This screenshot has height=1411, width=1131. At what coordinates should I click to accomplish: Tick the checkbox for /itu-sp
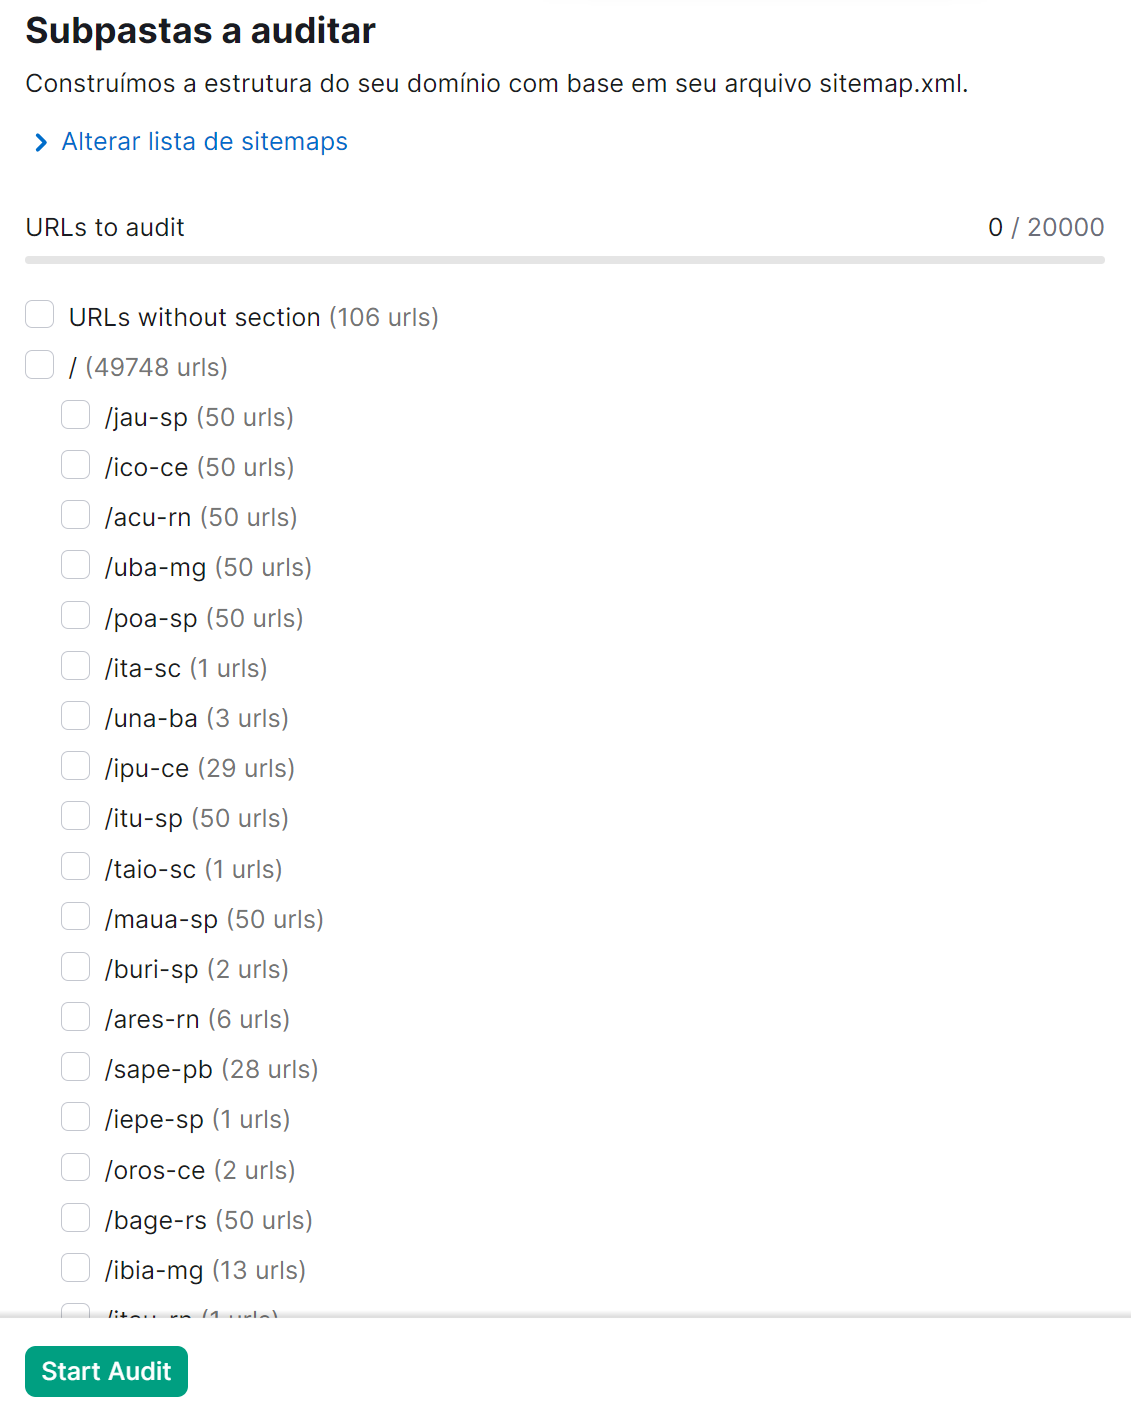point(75,815)
